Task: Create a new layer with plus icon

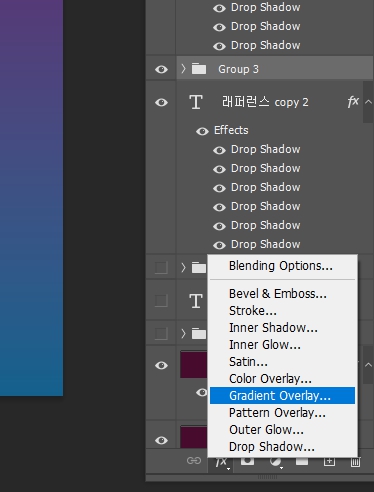Action: pos(329,461)
